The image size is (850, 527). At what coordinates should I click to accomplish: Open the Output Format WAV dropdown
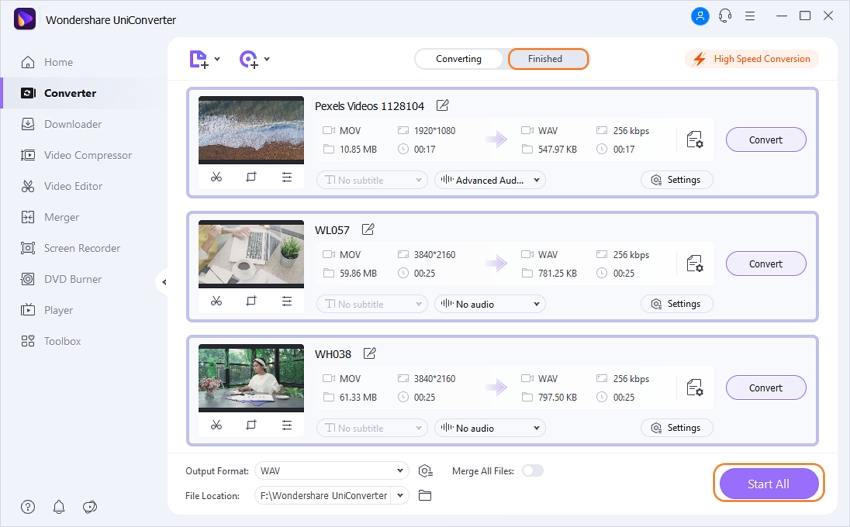click(331, 471)
